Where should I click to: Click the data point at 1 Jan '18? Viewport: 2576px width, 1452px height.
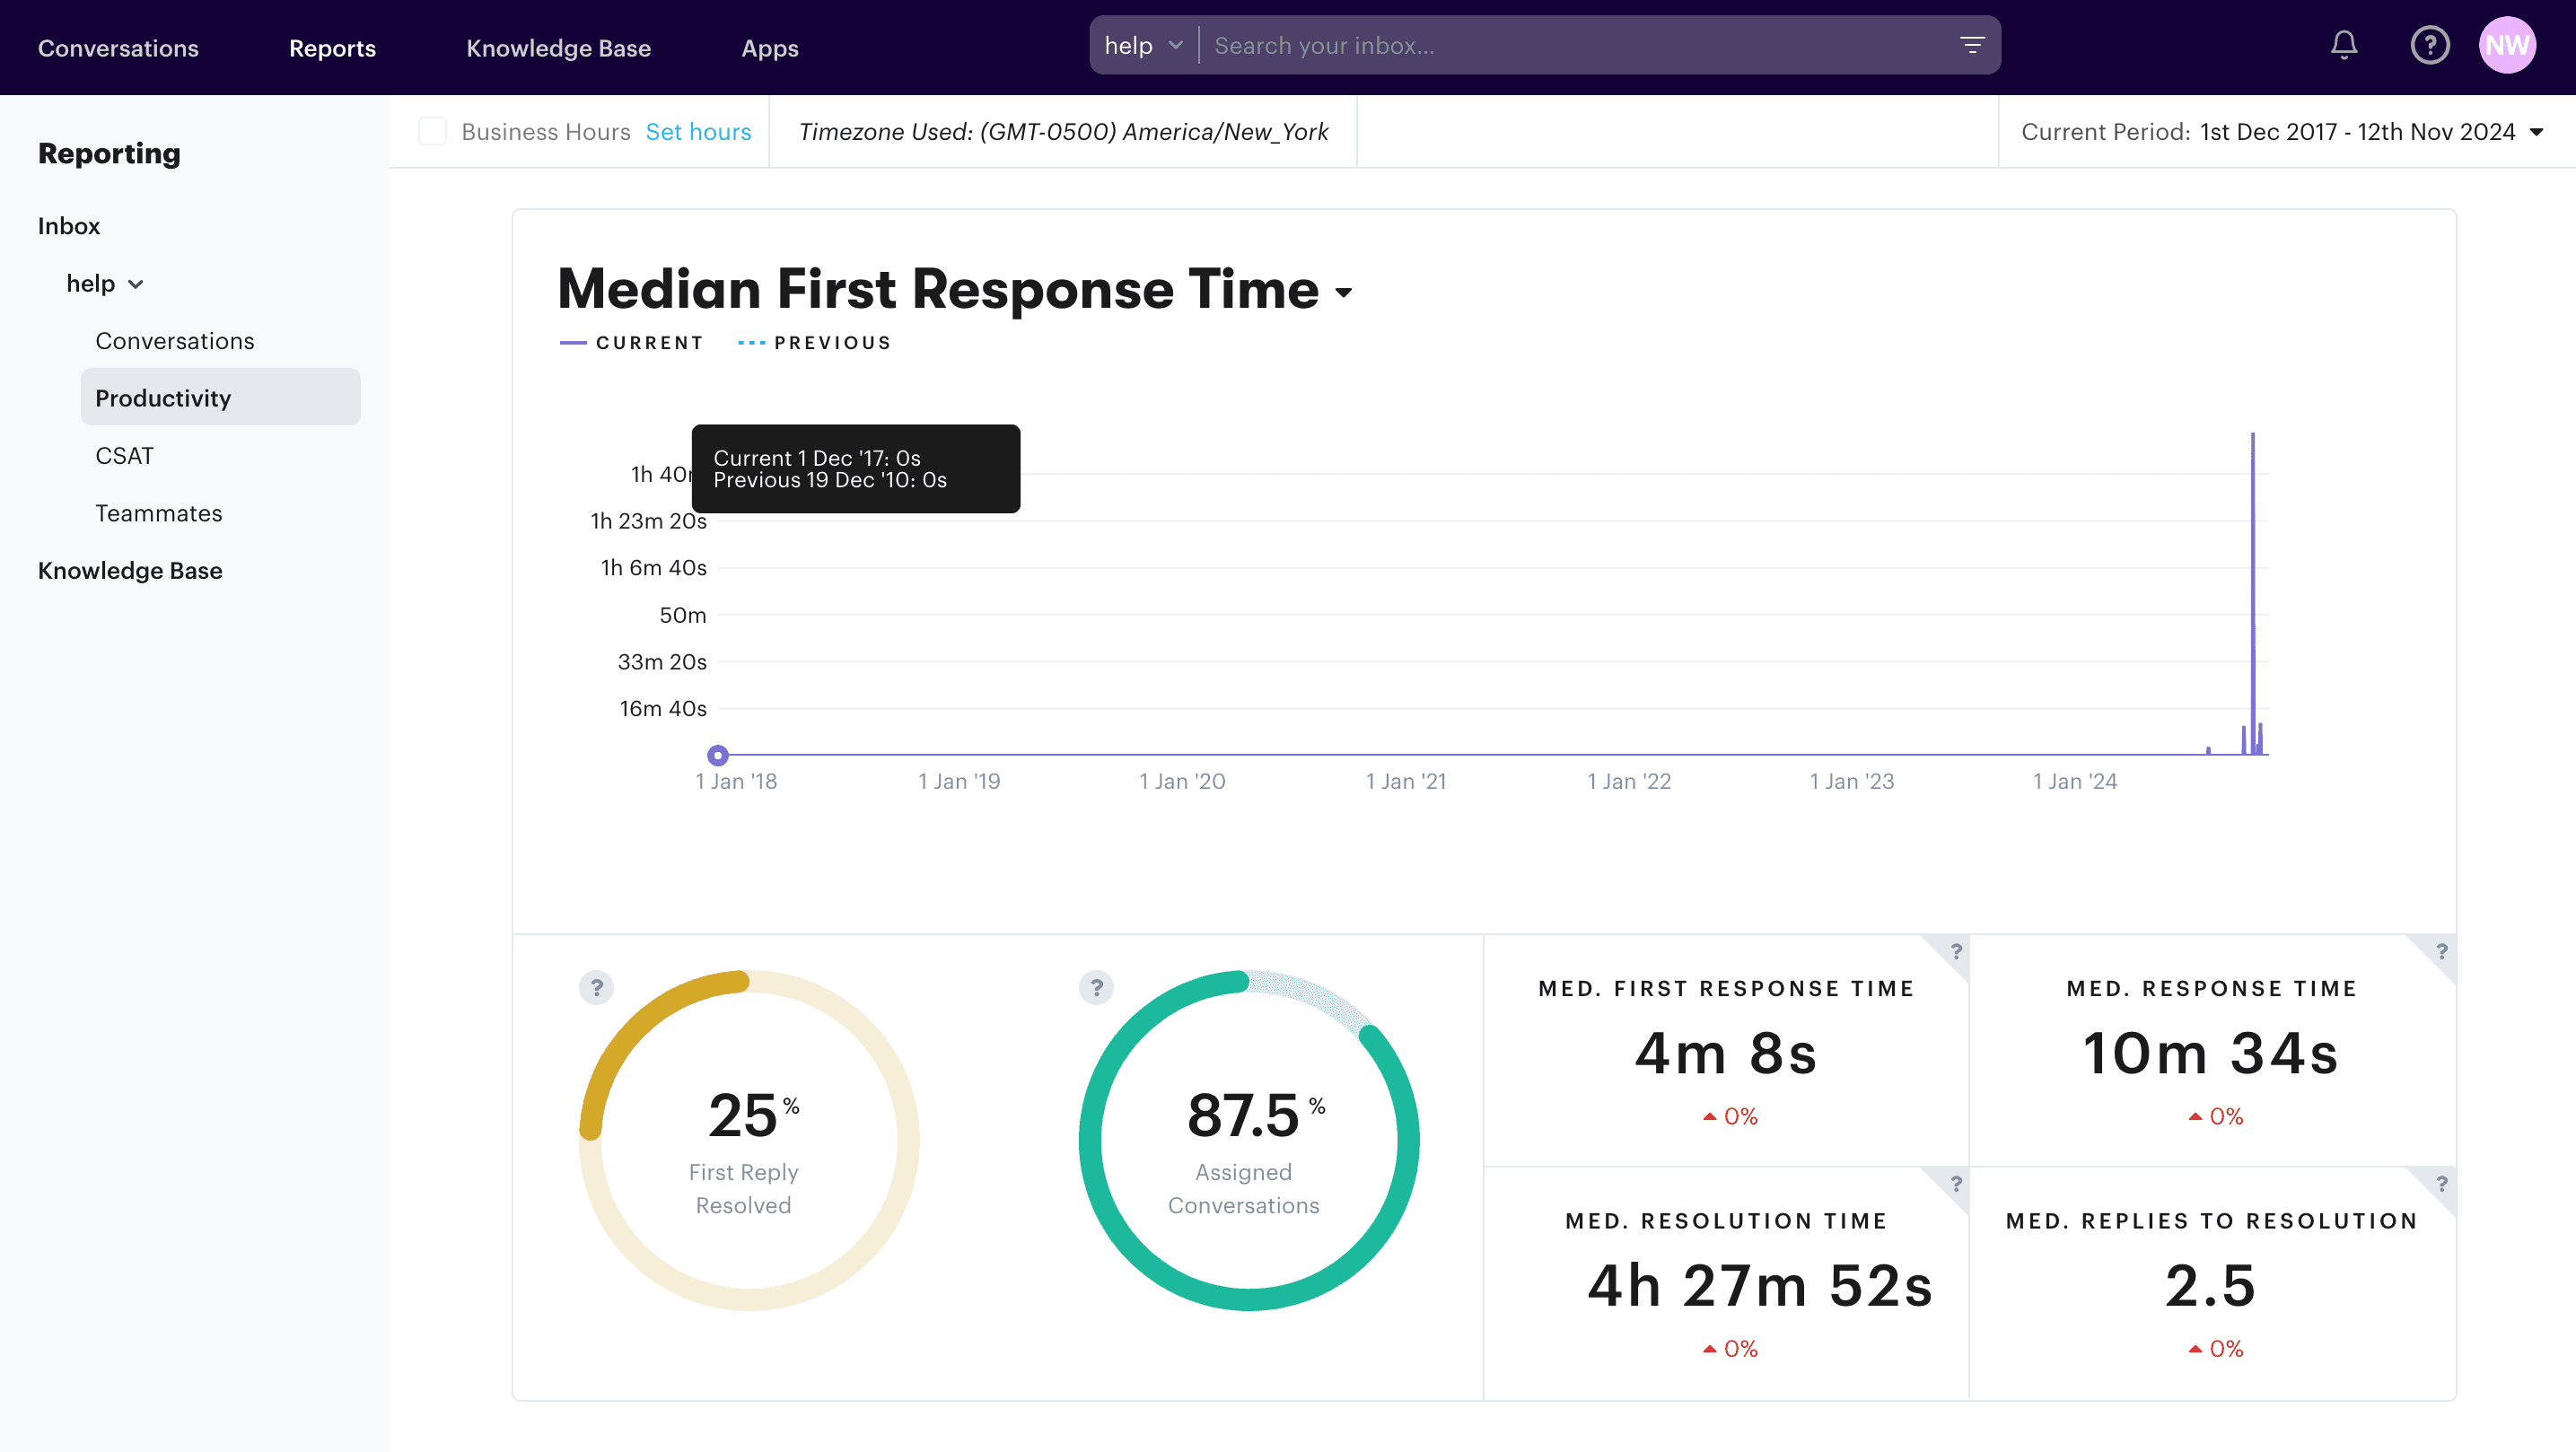click(x=718, y=755)
